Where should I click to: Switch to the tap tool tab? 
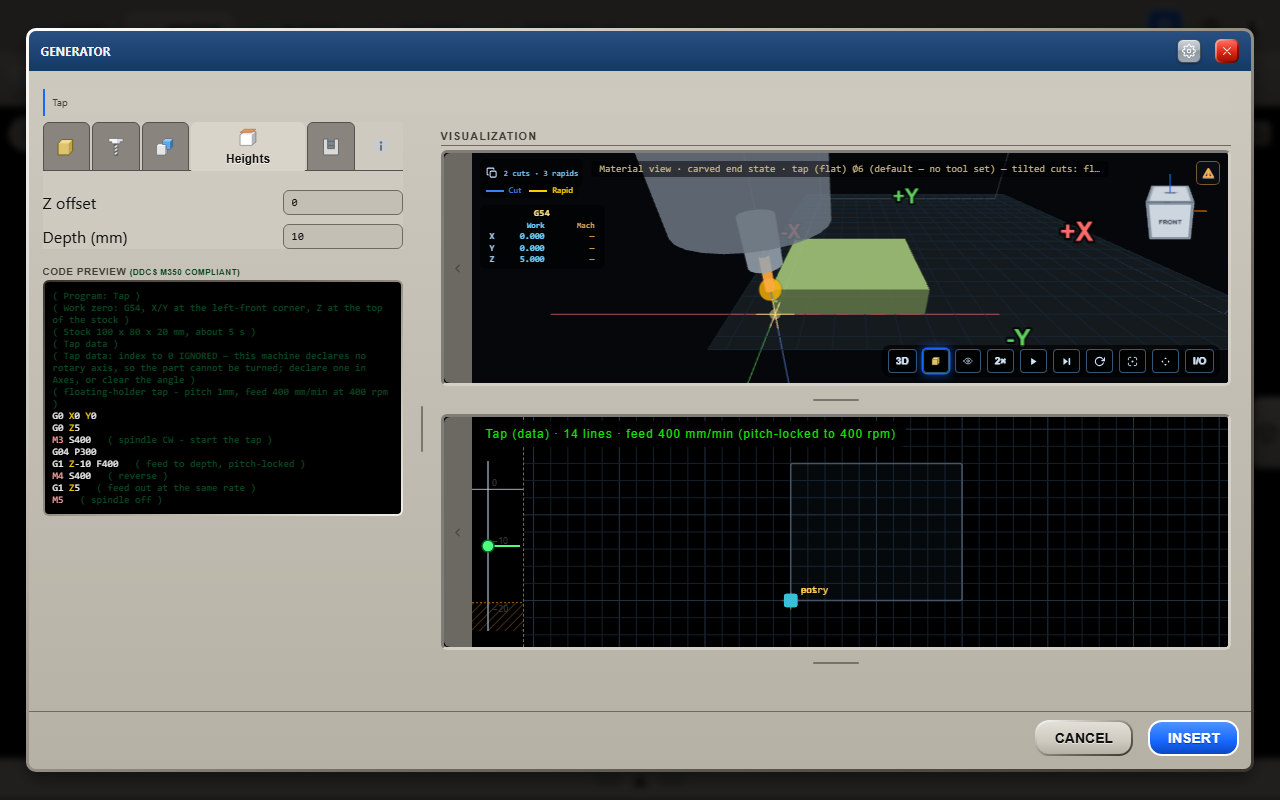click(116, 146)
